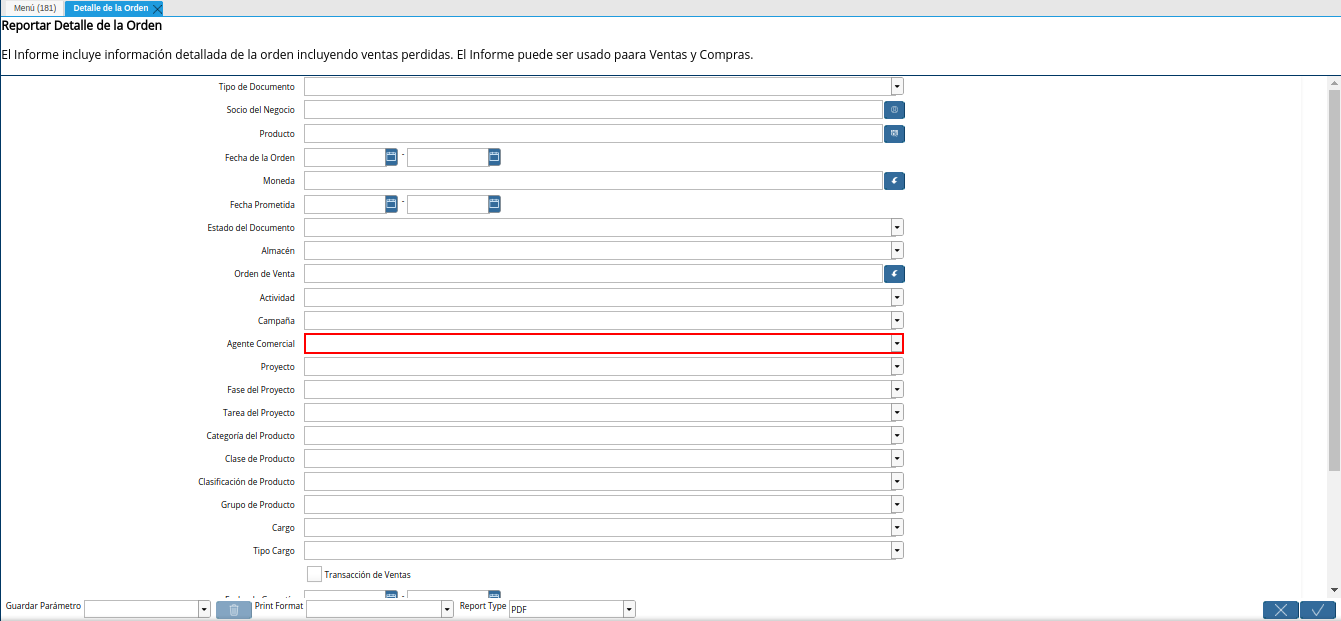Expand the Estado del Documento dropdown
The image size is (1341, 621).
pyautogui.click(x=897, y=228)
